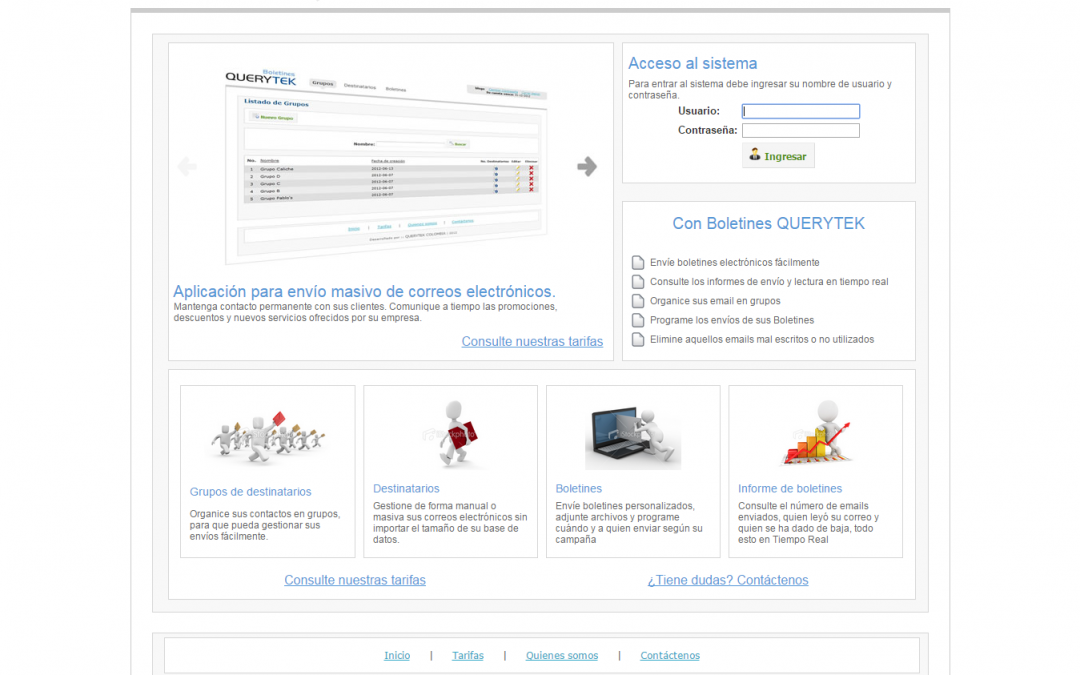Click text Envíe boletines electrónicos fácilmente
This screenshot has height=675, width=1080.
pyautogui.click(x=734, y=262)
